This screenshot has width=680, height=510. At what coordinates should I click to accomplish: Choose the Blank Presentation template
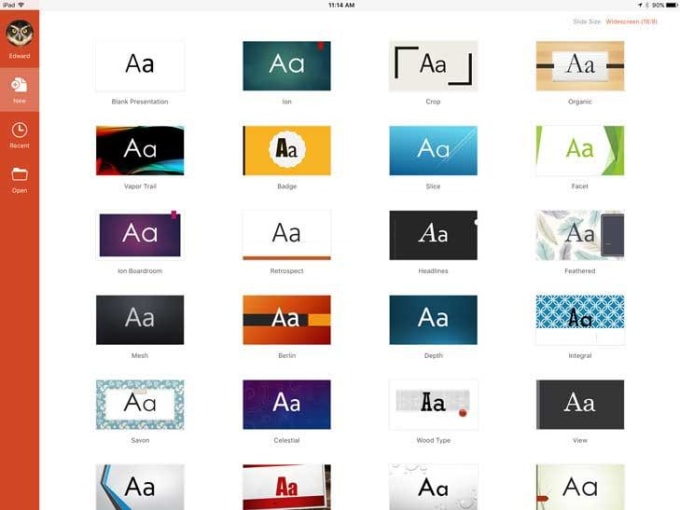pos(140,65)
